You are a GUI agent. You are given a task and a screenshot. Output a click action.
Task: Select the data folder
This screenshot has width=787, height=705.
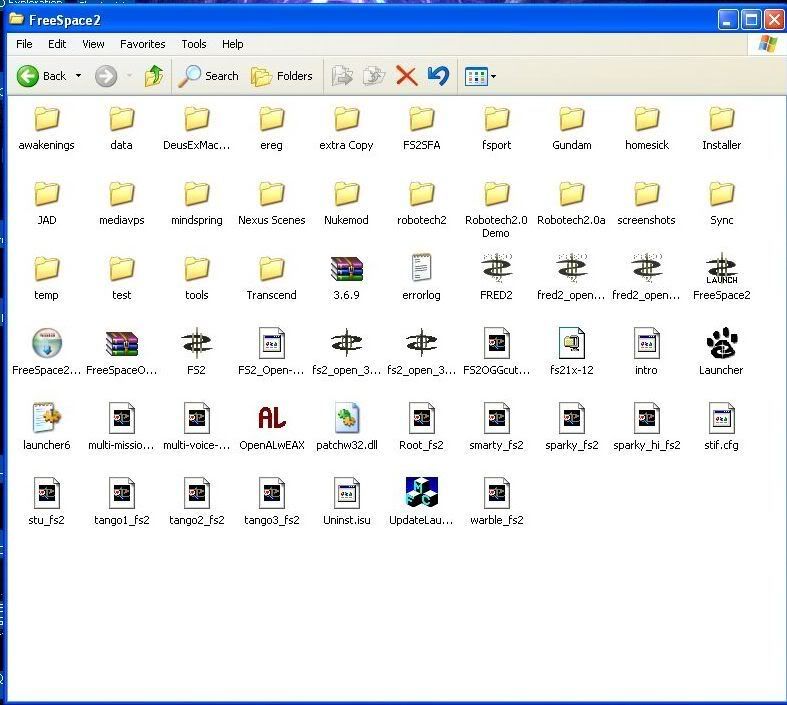click(121, 128)
